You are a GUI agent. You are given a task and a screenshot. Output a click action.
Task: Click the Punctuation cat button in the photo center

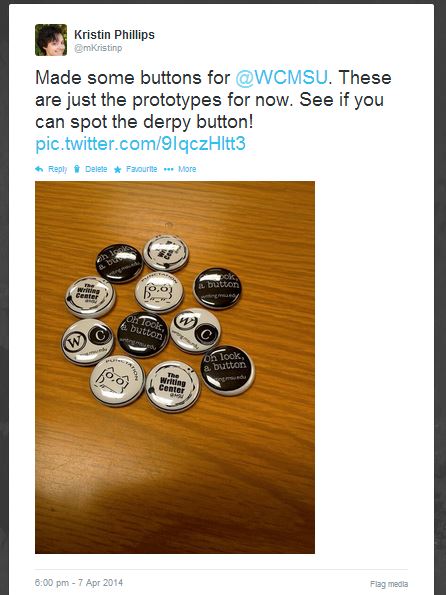pos(159,292)
